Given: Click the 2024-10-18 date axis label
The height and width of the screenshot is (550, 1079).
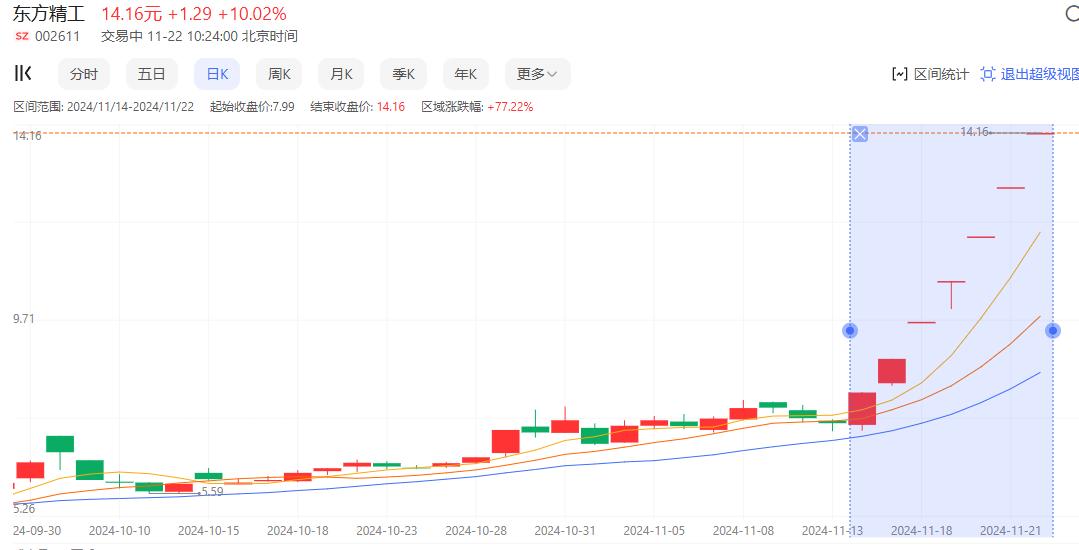Looking at the screenshot, I should pyautogui.click(x=297, y=531).
